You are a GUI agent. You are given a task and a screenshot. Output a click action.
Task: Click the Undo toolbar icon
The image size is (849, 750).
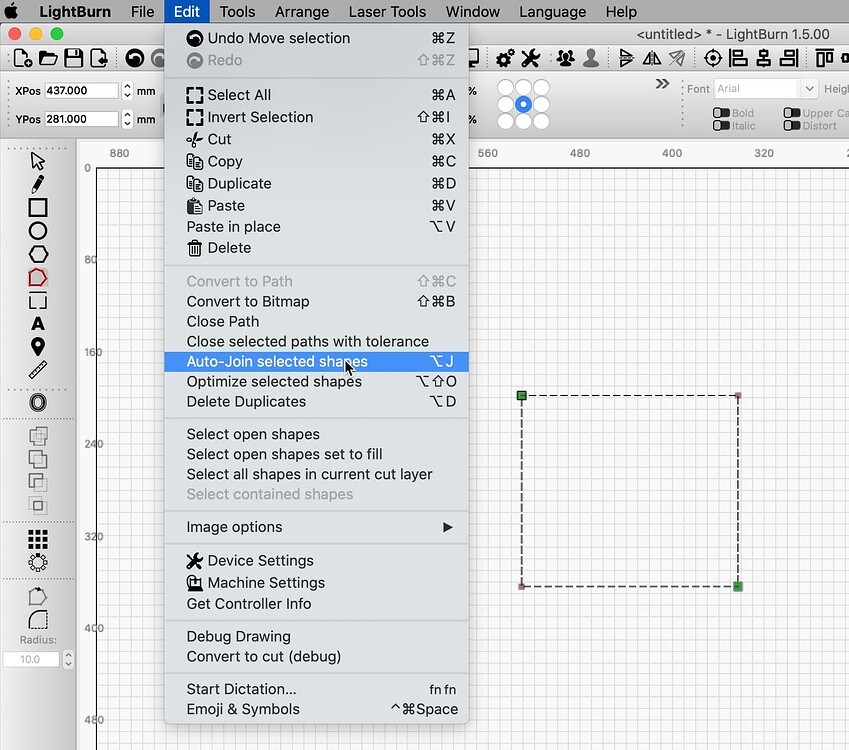pyautogui.click(x=135, y=58)
